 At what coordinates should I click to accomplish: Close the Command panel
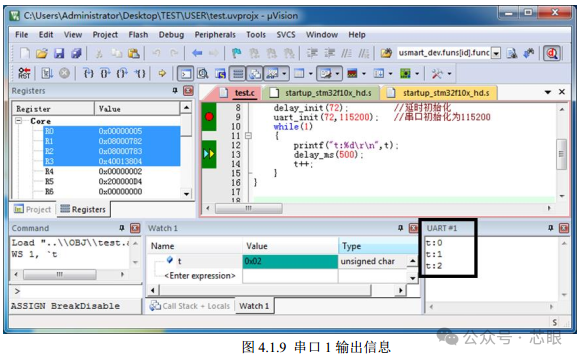[135, 228]
